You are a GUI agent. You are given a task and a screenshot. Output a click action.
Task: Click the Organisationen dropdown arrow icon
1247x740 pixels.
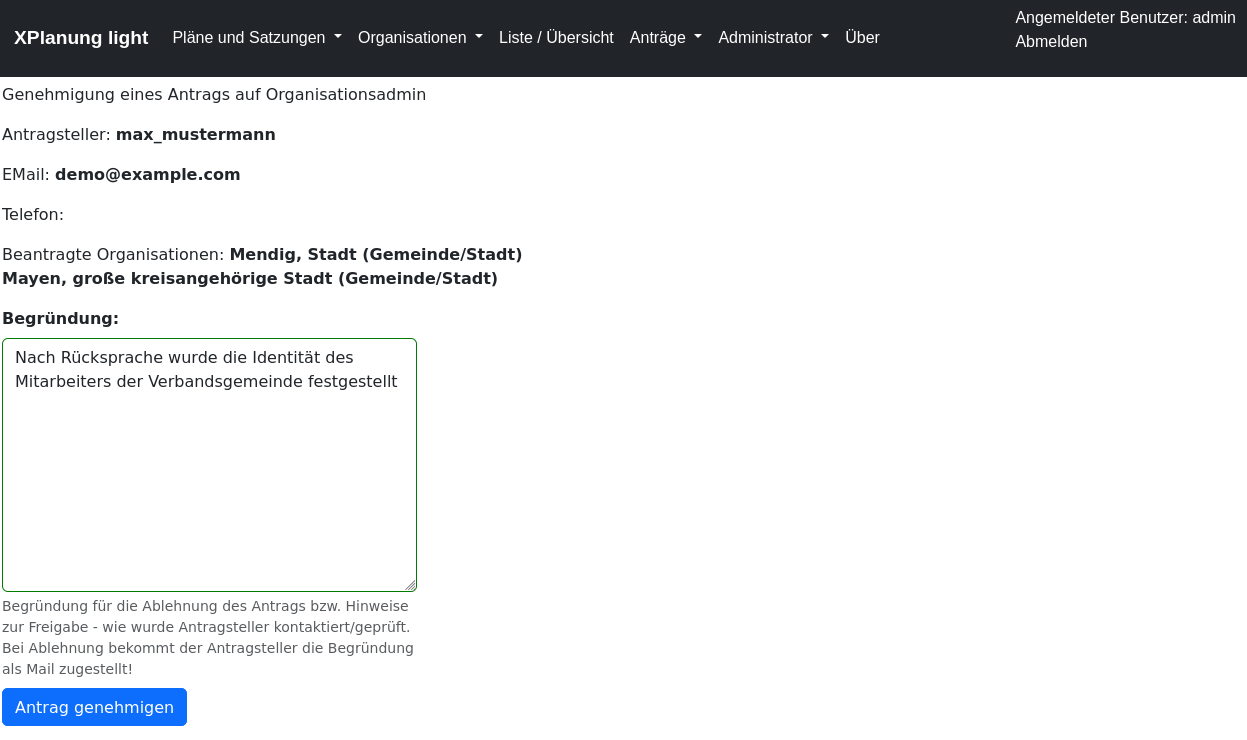point(478,37)
